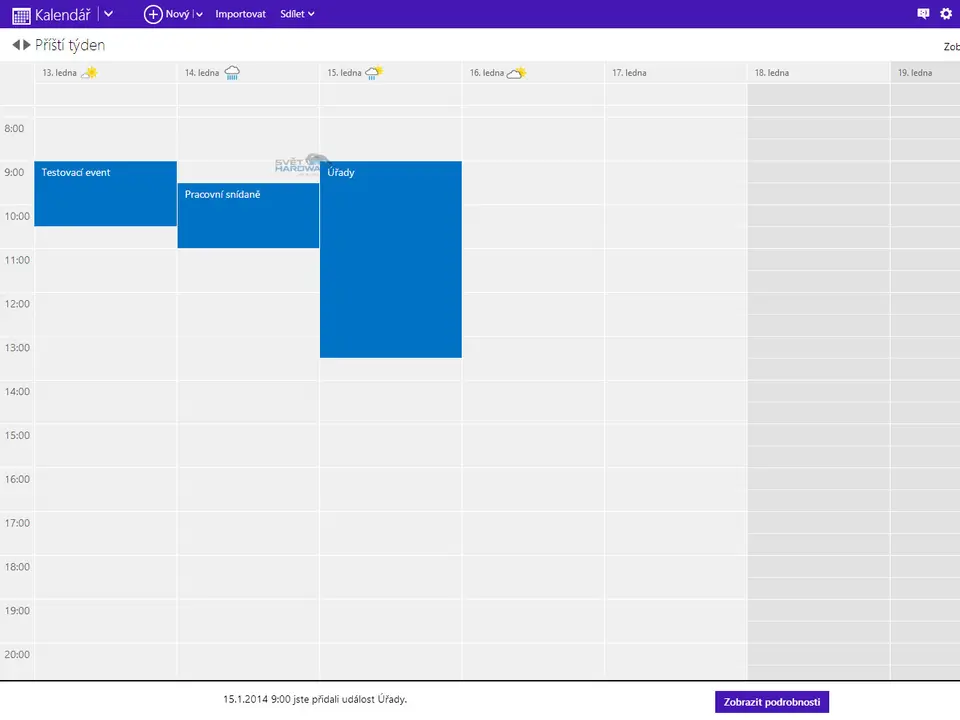The image size is (960, 720).
Task: Click the Kalendář grid icon
Action: 21,15
